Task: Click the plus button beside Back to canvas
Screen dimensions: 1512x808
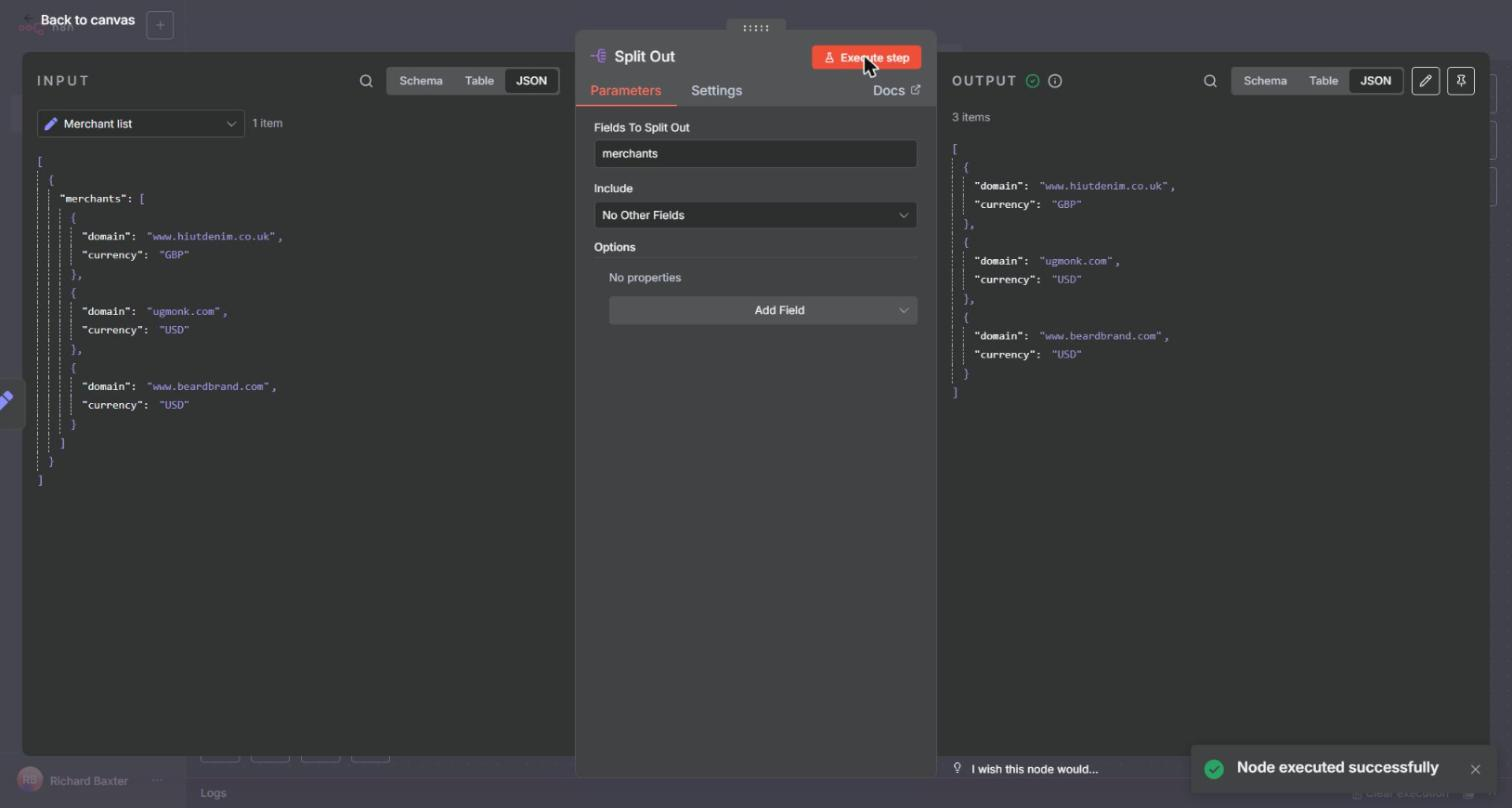Action: (x=160, y=25)
